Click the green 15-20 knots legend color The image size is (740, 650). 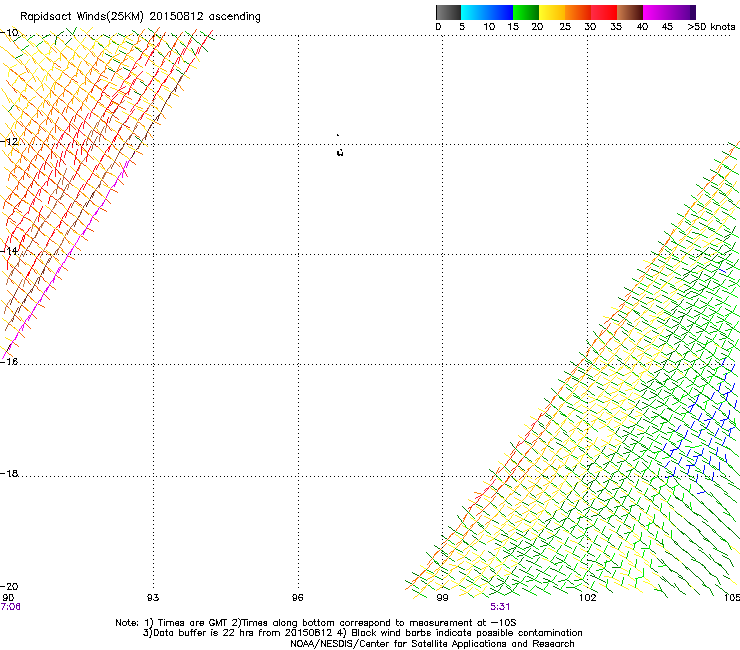[526, 12]
